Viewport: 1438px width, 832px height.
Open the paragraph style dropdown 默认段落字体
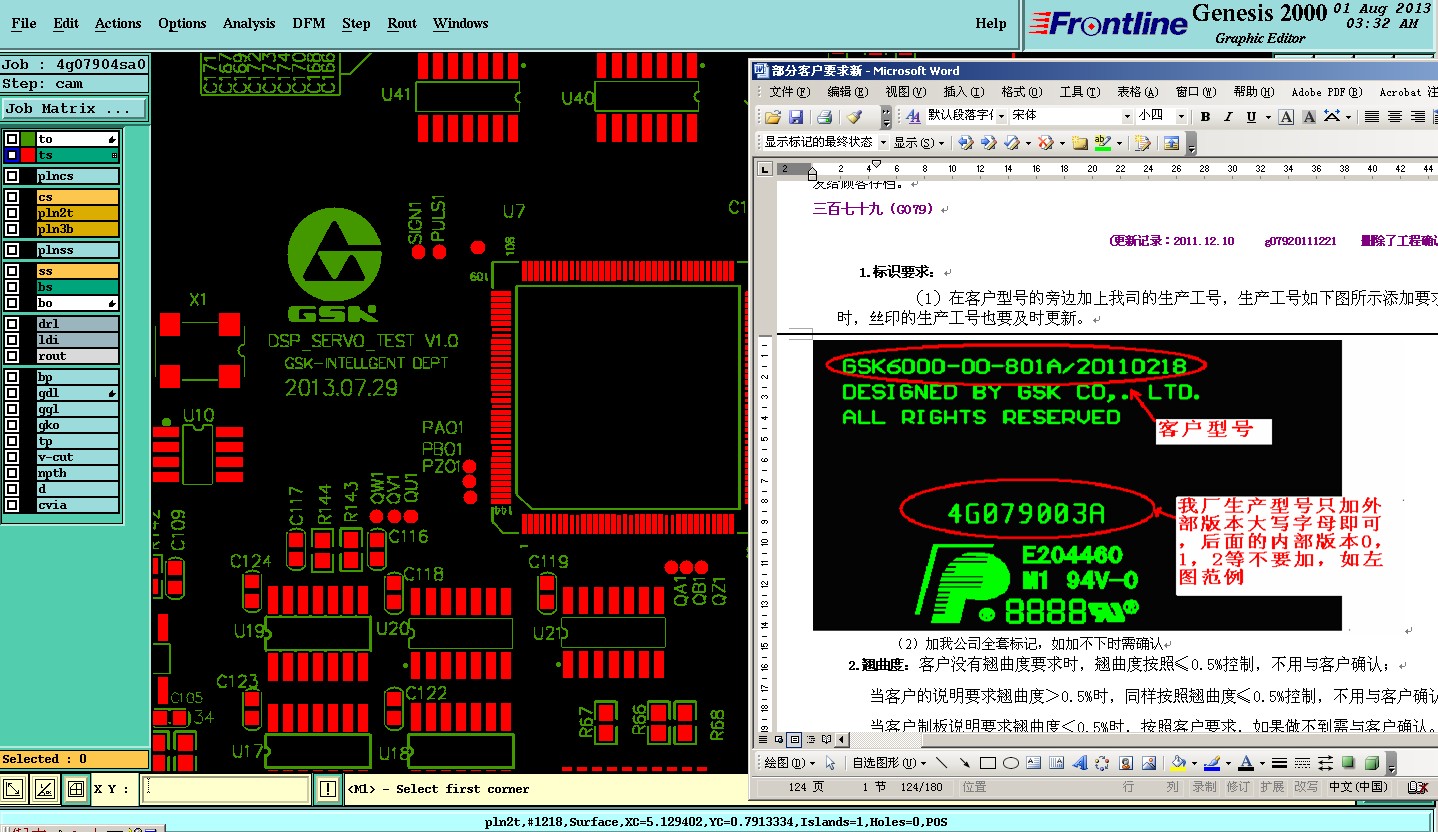(1000, 116)
